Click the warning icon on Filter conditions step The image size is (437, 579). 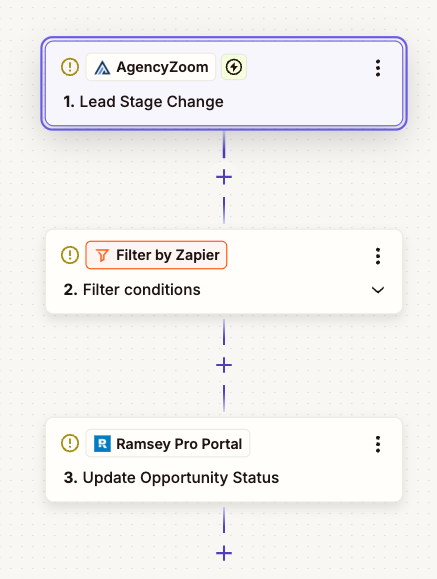[70, 255]
